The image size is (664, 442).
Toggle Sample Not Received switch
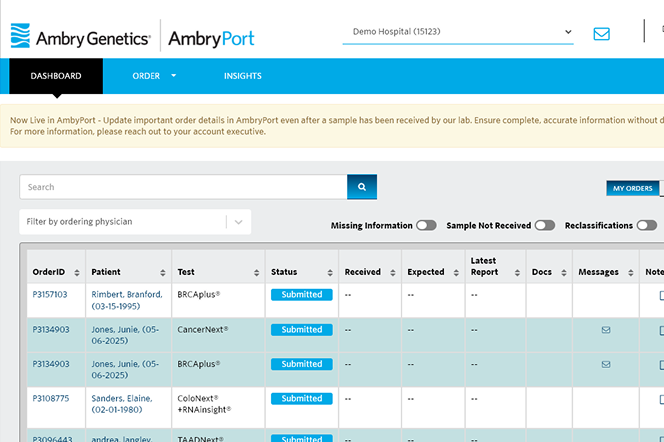pyautogui.click(x=545, y=225)
